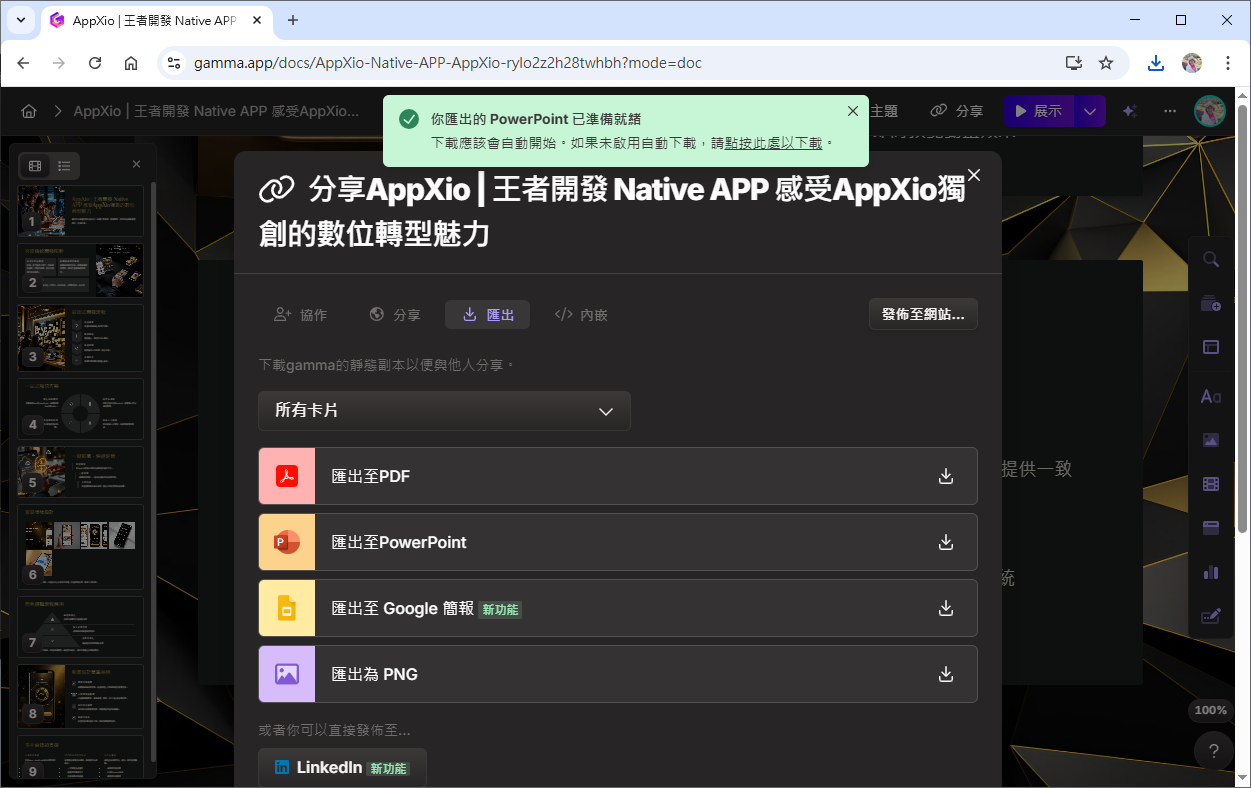Bookmark this page with star icon
Image resolution: width=1251 pixels, height=788 pixels.
(1106, 63)
